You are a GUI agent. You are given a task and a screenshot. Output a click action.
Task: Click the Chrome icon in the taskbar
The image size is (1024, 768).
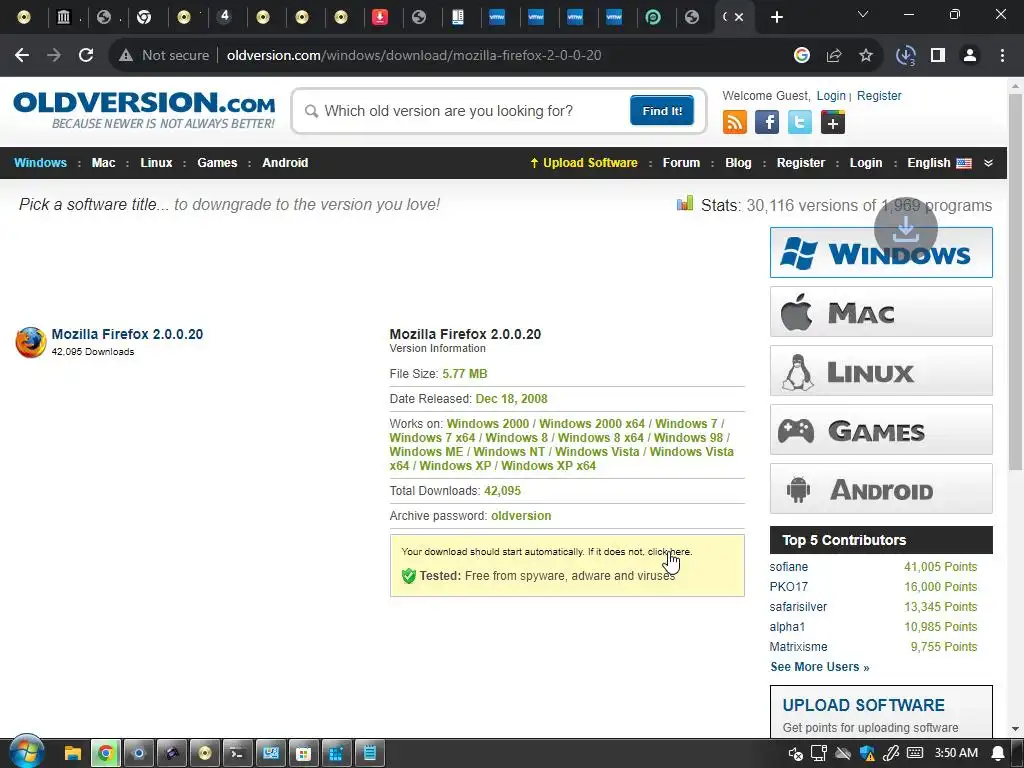click(x=105, y=754)
